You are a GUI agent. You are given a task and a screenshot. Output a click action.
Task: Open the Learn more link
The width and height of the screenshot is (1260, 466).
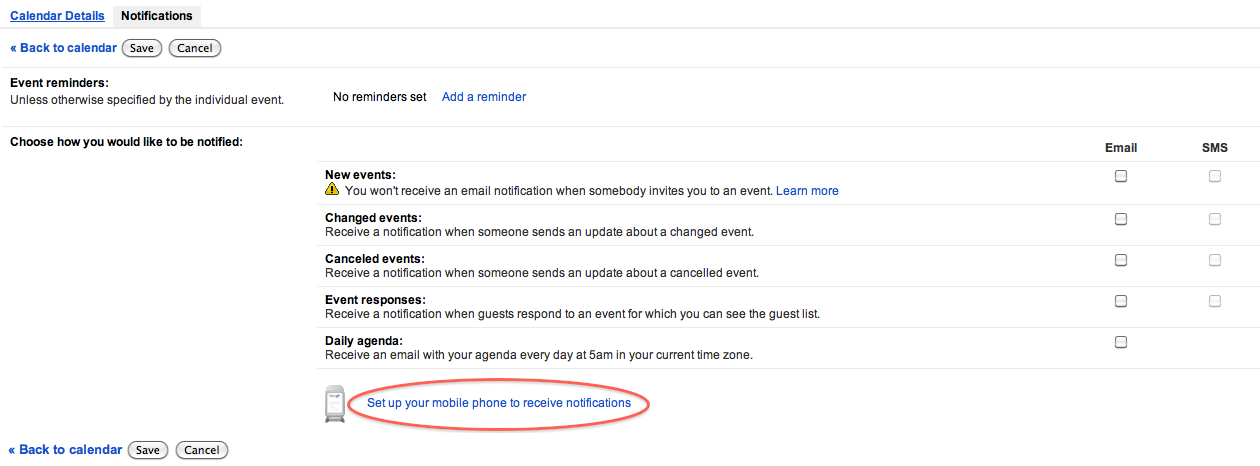coord(807,190)
